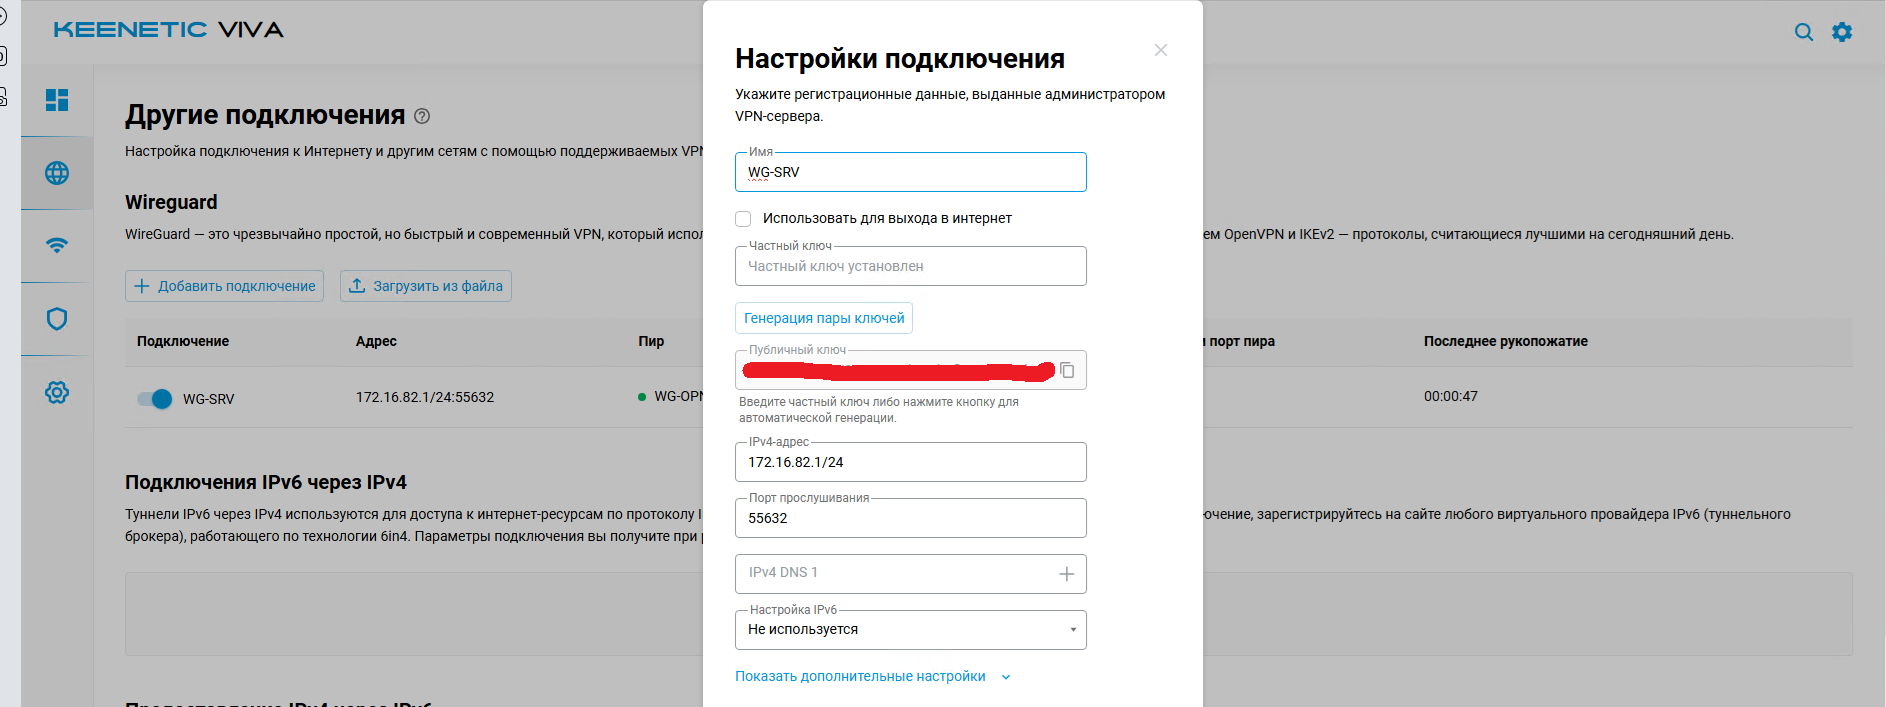Toggle the WG-SRV connection switch off
1886x707 pixels.
155,399
